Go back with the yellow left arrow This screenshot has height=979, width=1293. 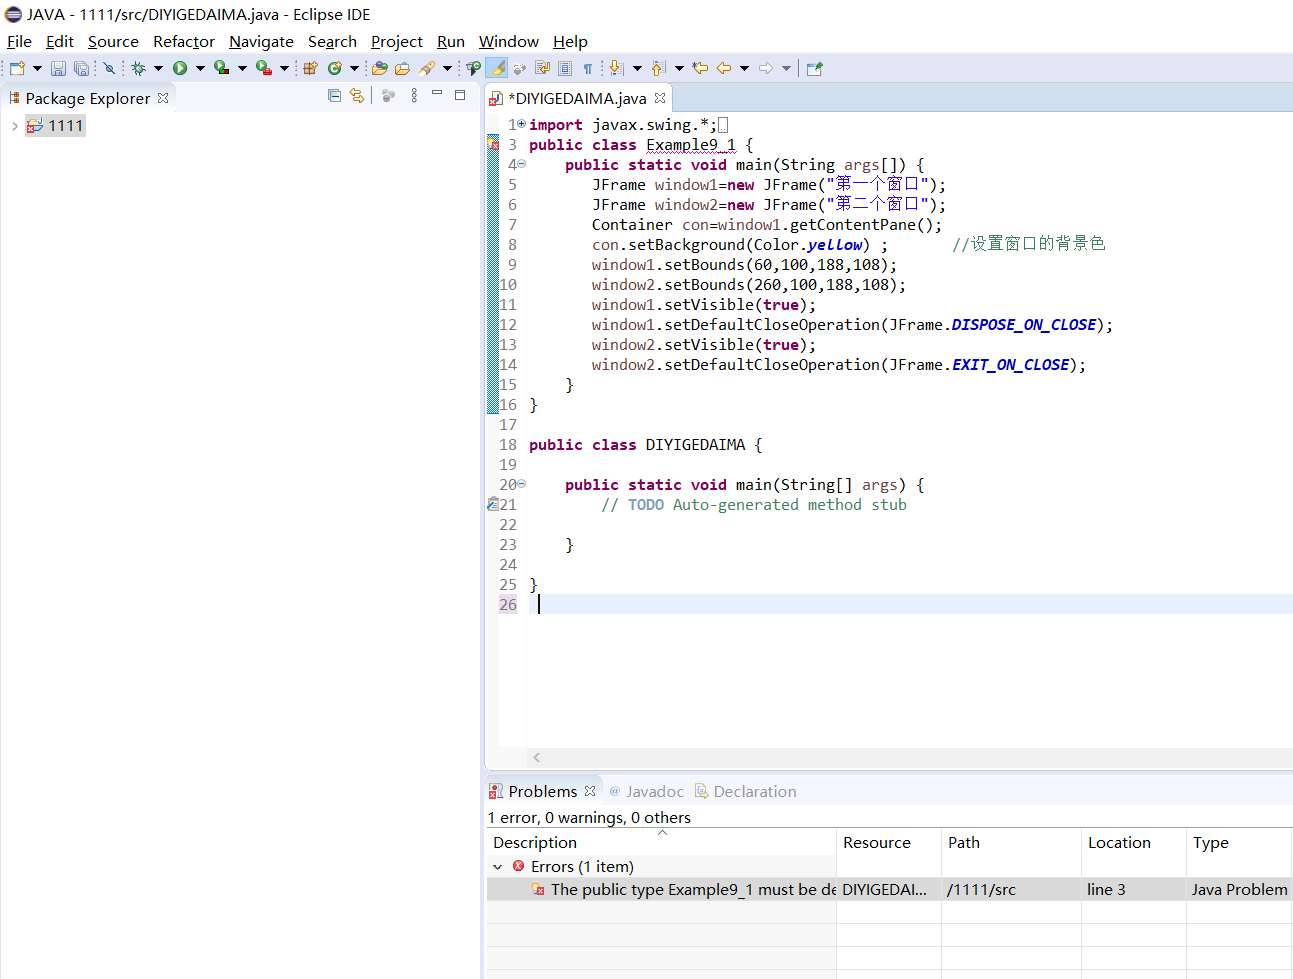(x=724, y=68)
